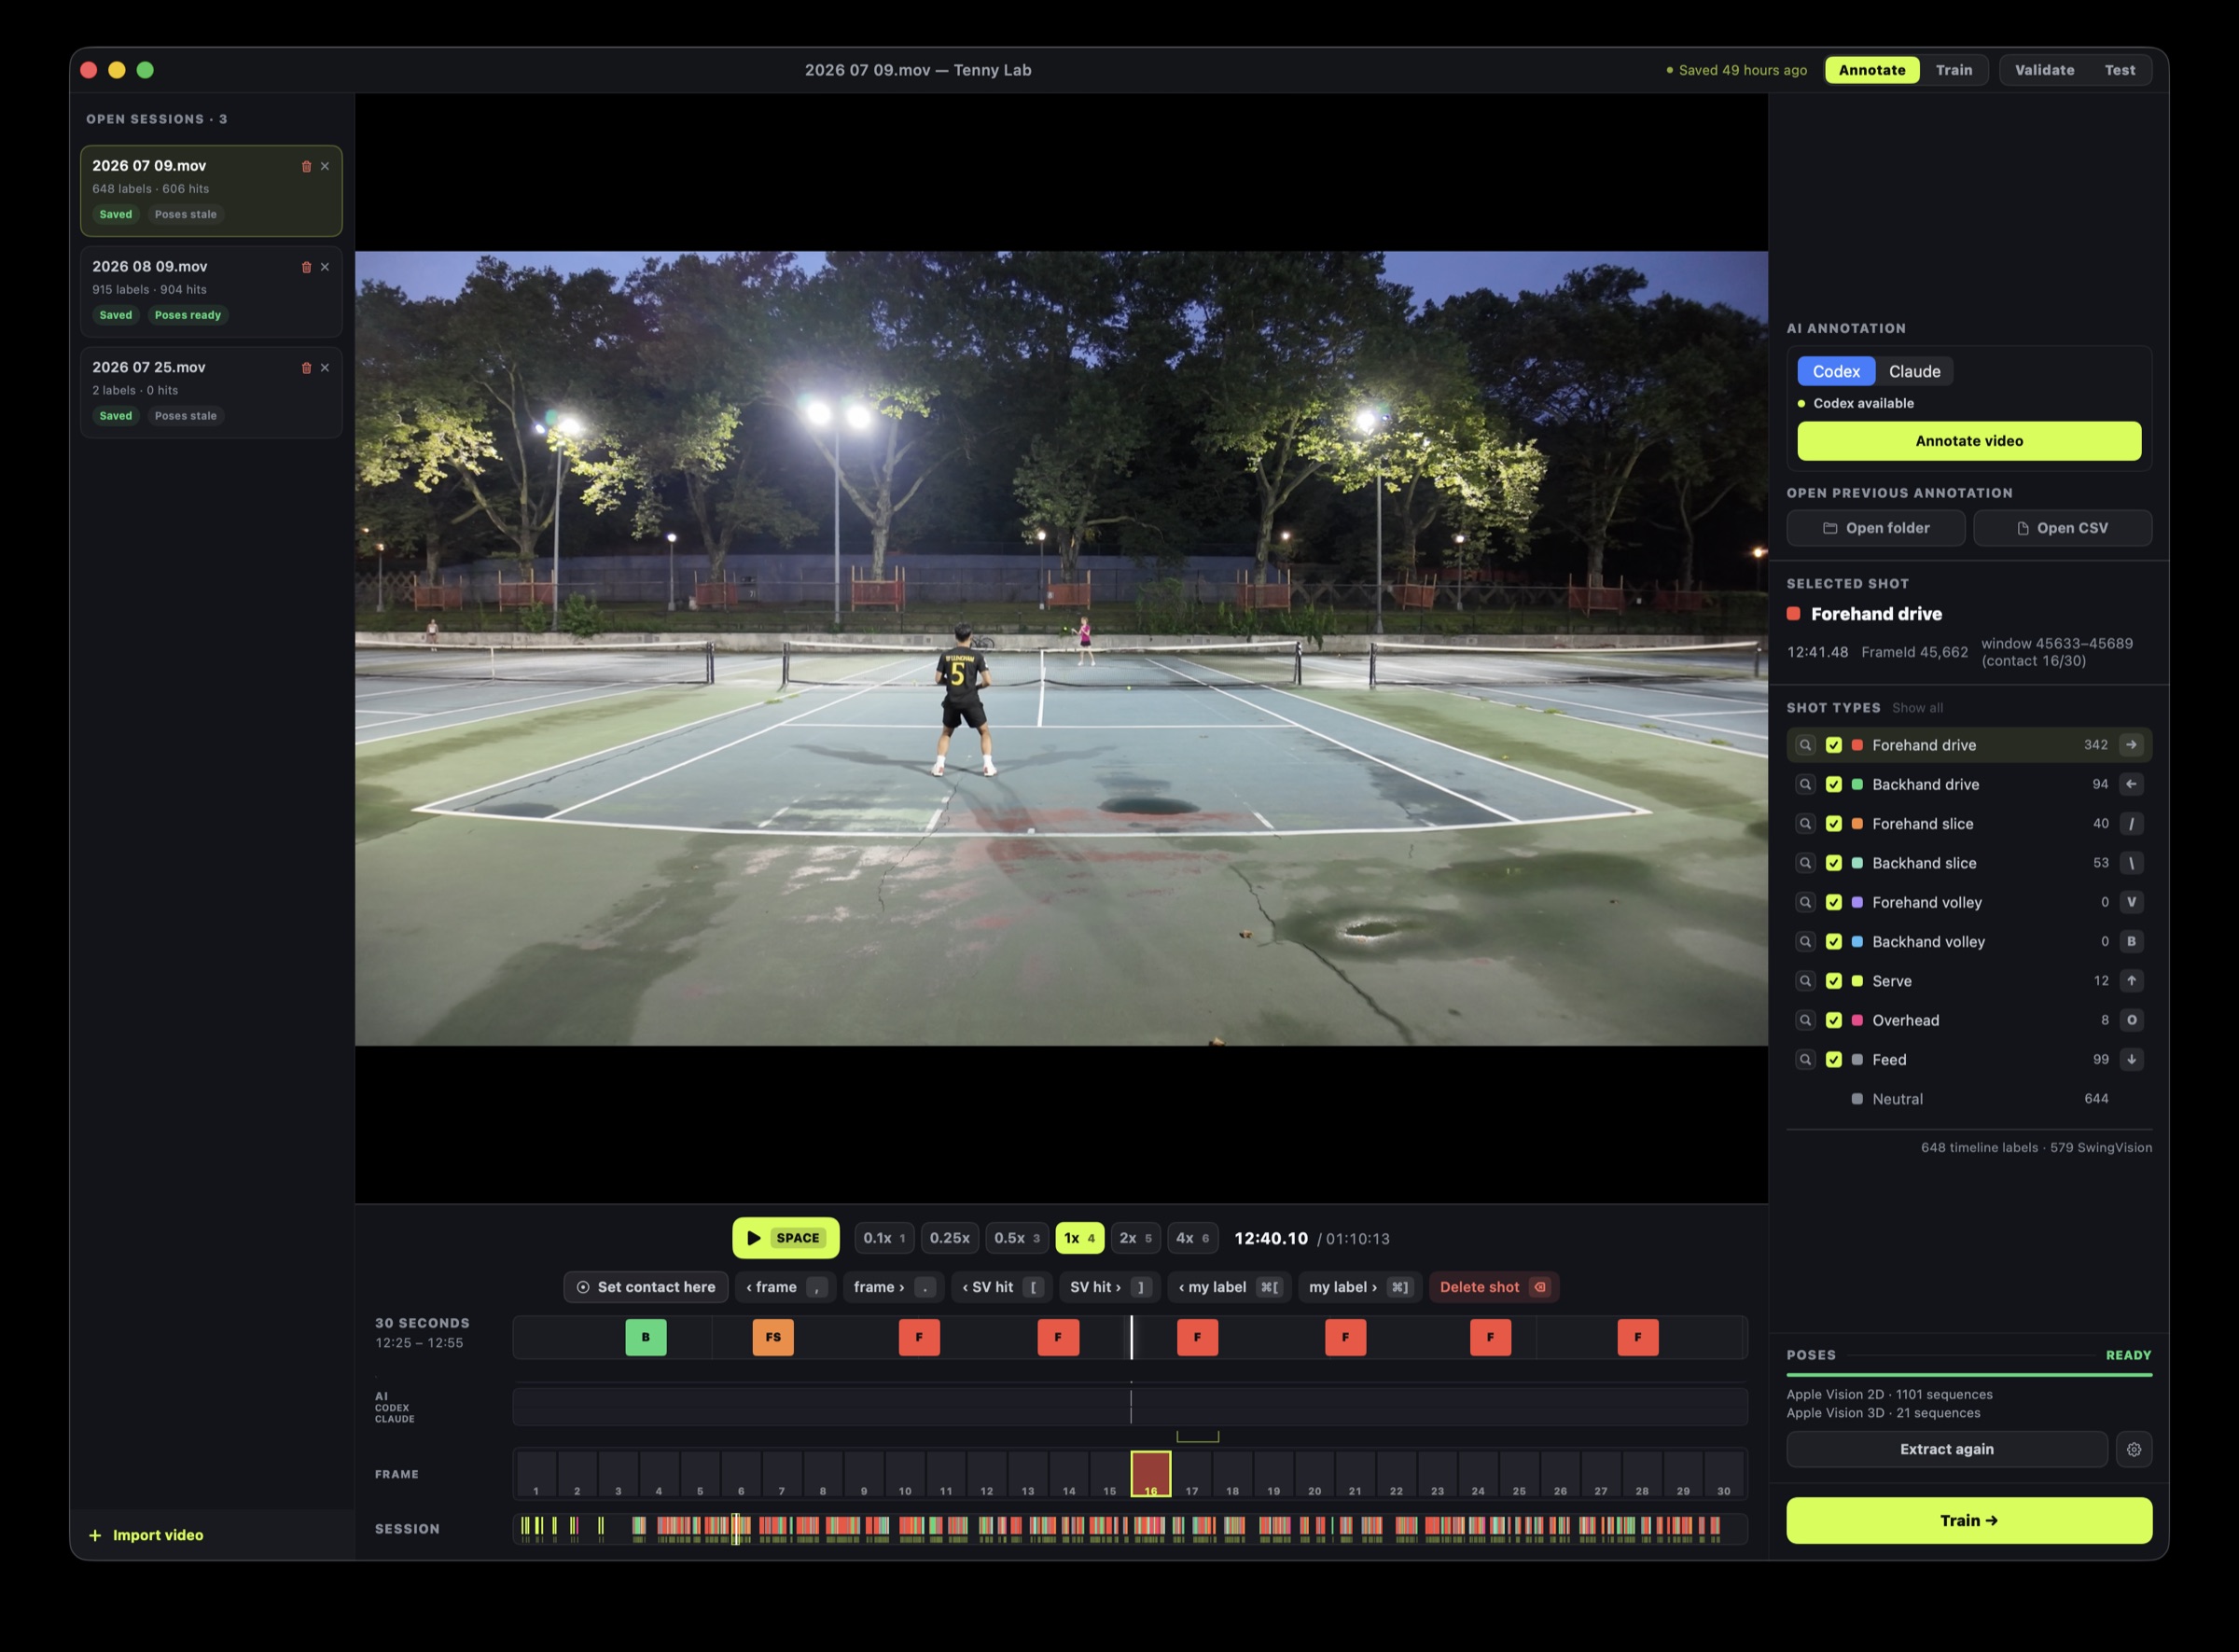Play video with the SPACE button
Viewport: 2239px width, 1652px height.
pyautogui.click(x=786, y=1238)
